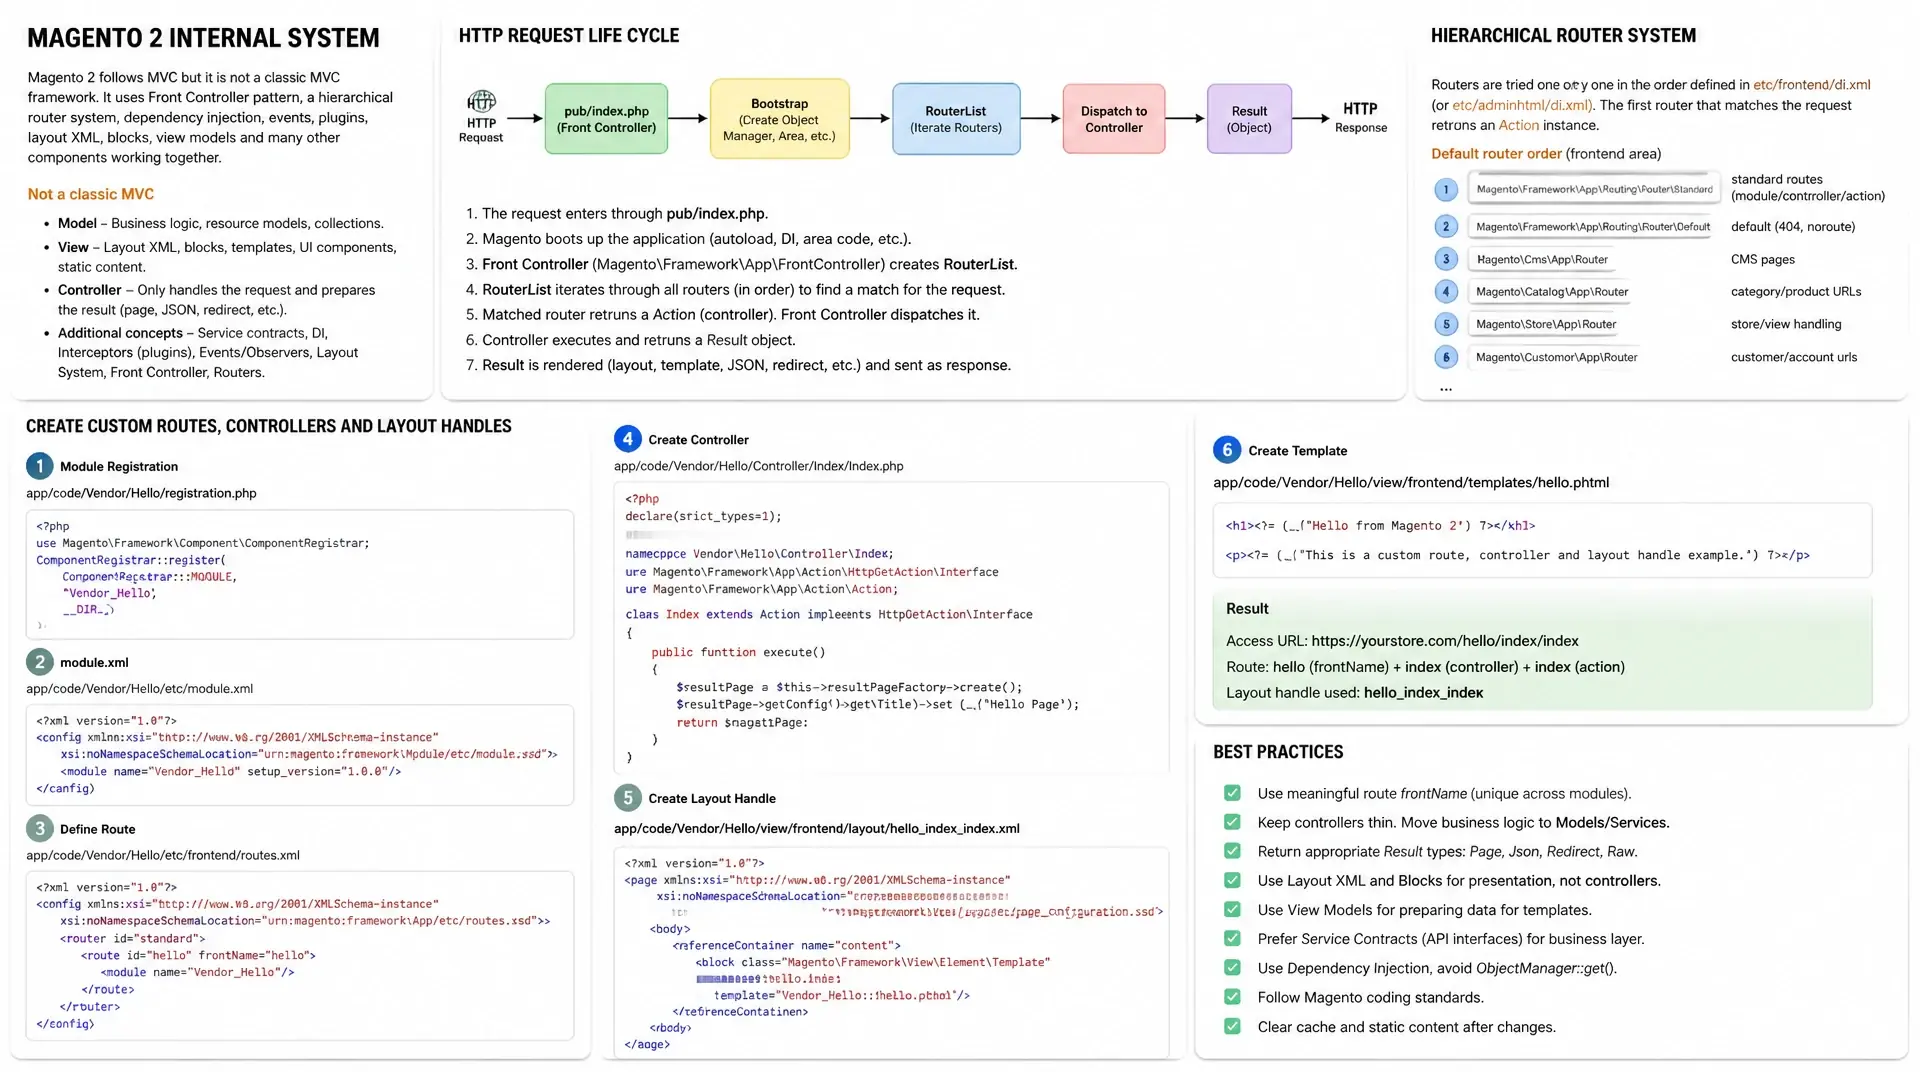The height and width of the screenshot is (1072, 1920).
Task: Click the 'Not a classic MVC' heading
Action: click(91, 194)
